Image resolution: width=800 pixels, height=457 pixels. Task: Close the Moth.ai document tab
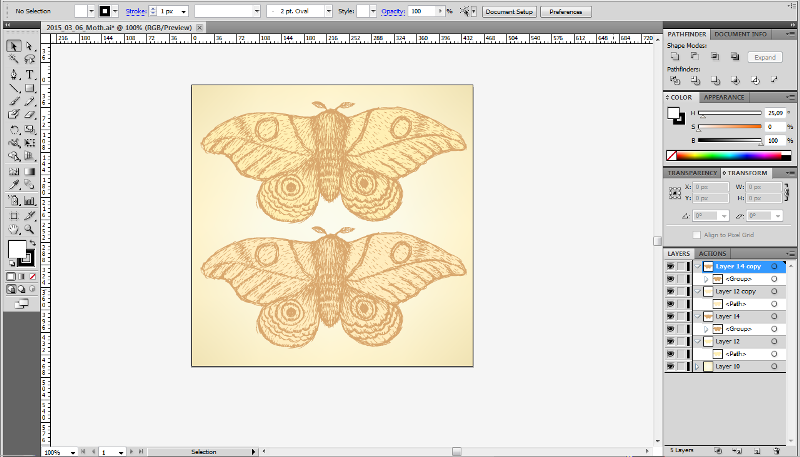point(199,28)
